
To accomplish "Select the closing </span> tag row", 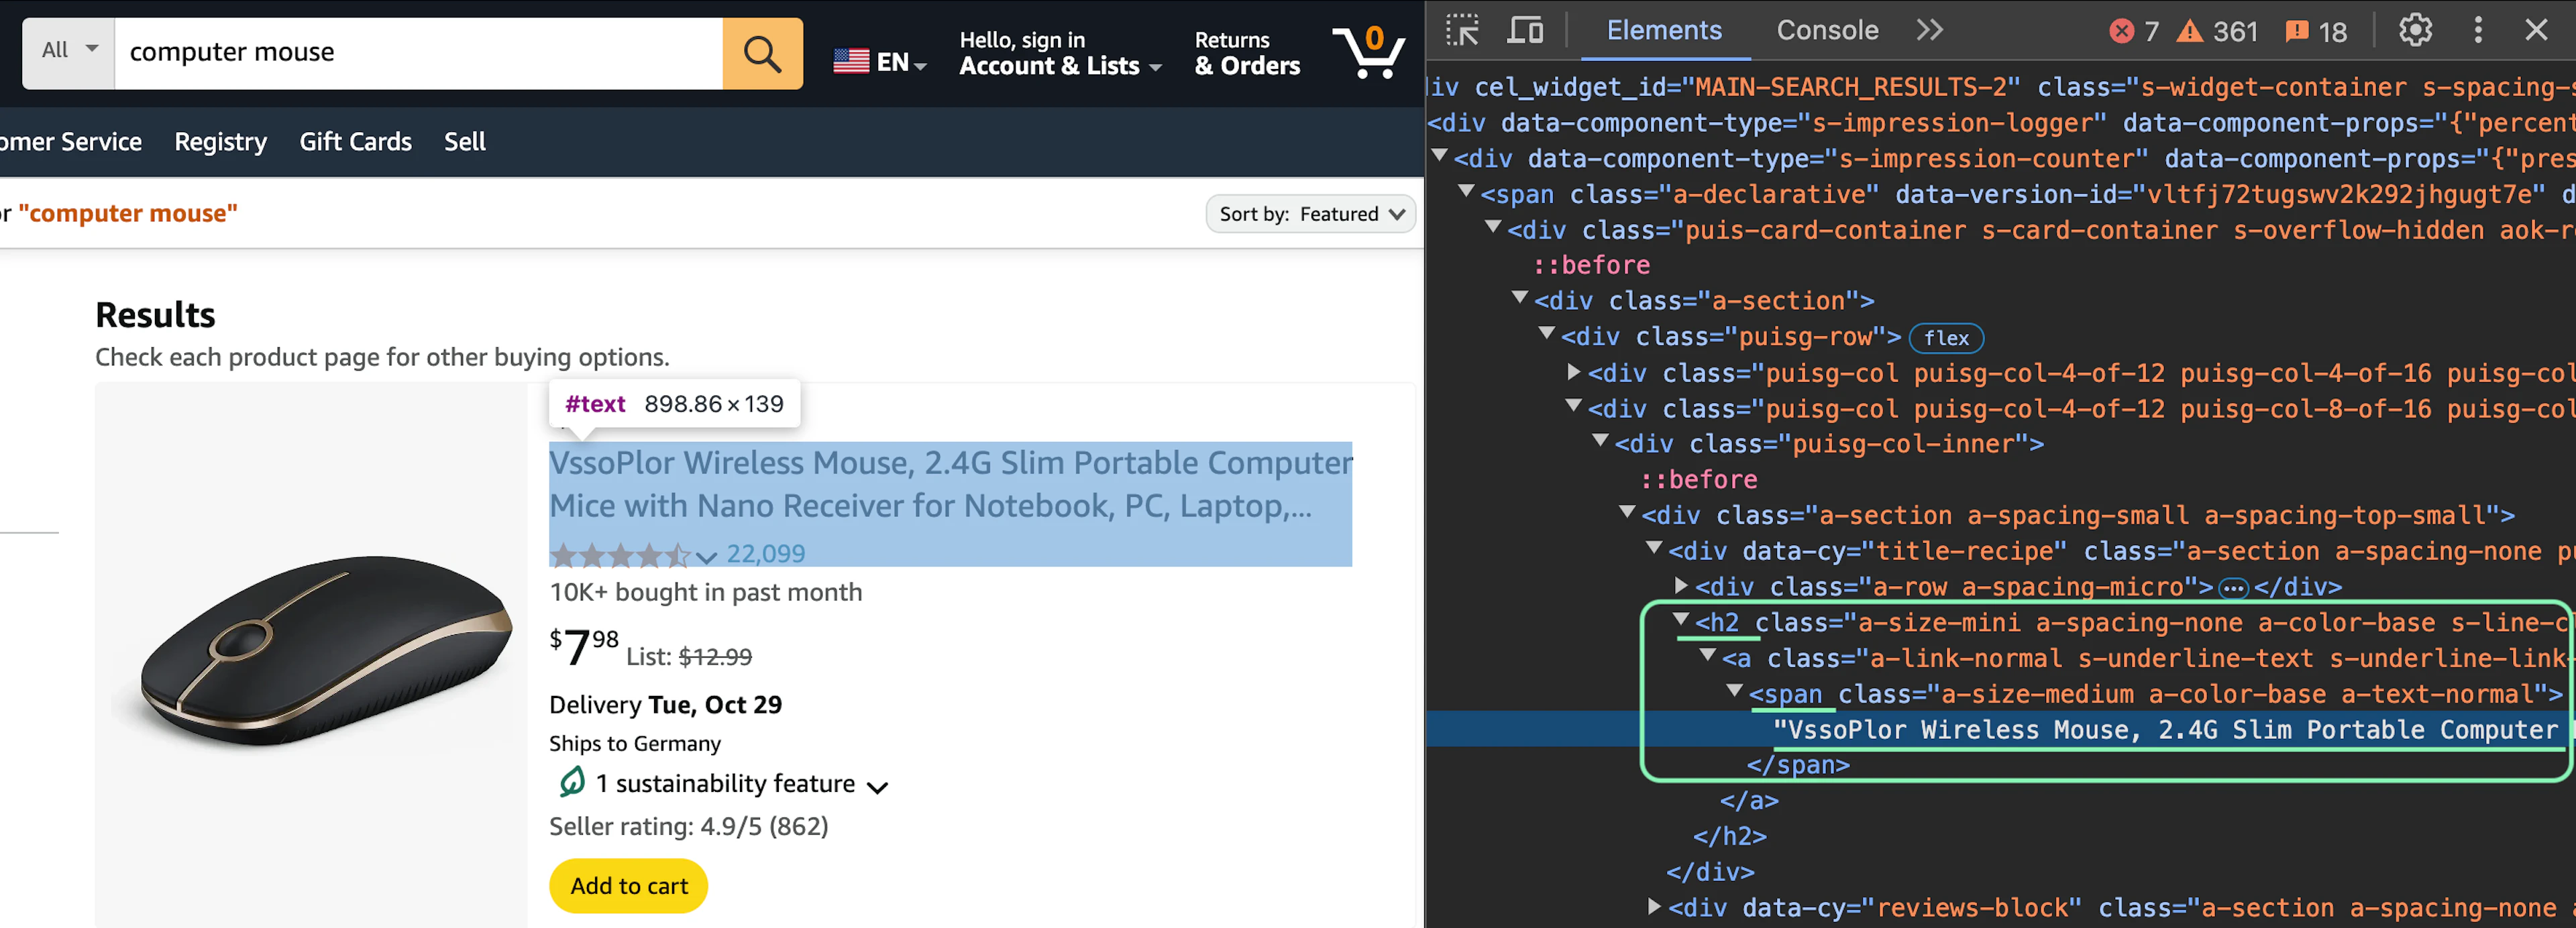I will click(x=1798, y=765).
